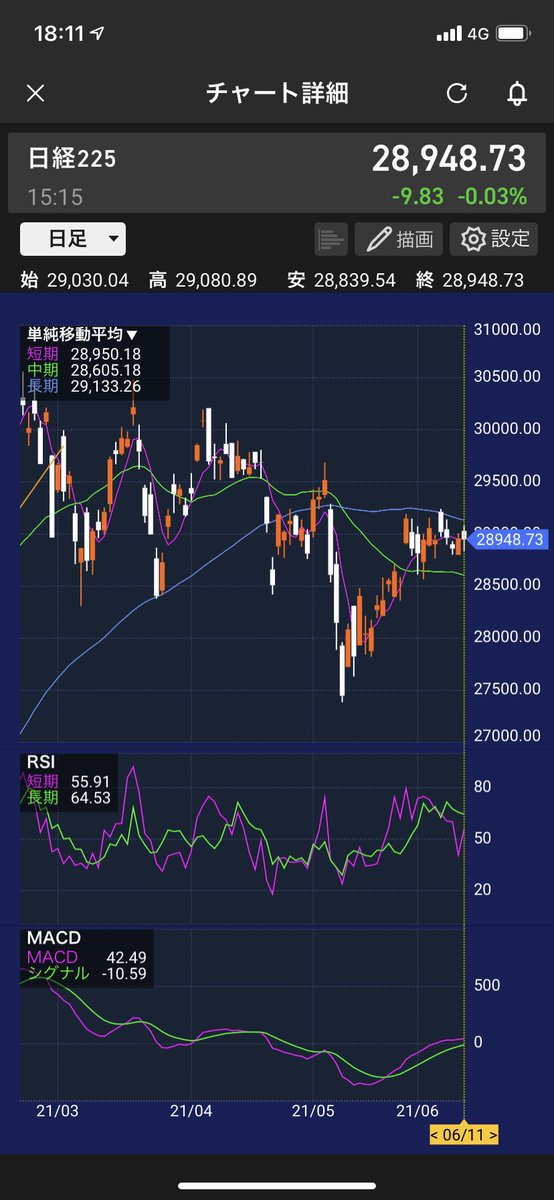Tap the percentage change -0.03%
Viewport: 554px width, 1200px height.
491,196
